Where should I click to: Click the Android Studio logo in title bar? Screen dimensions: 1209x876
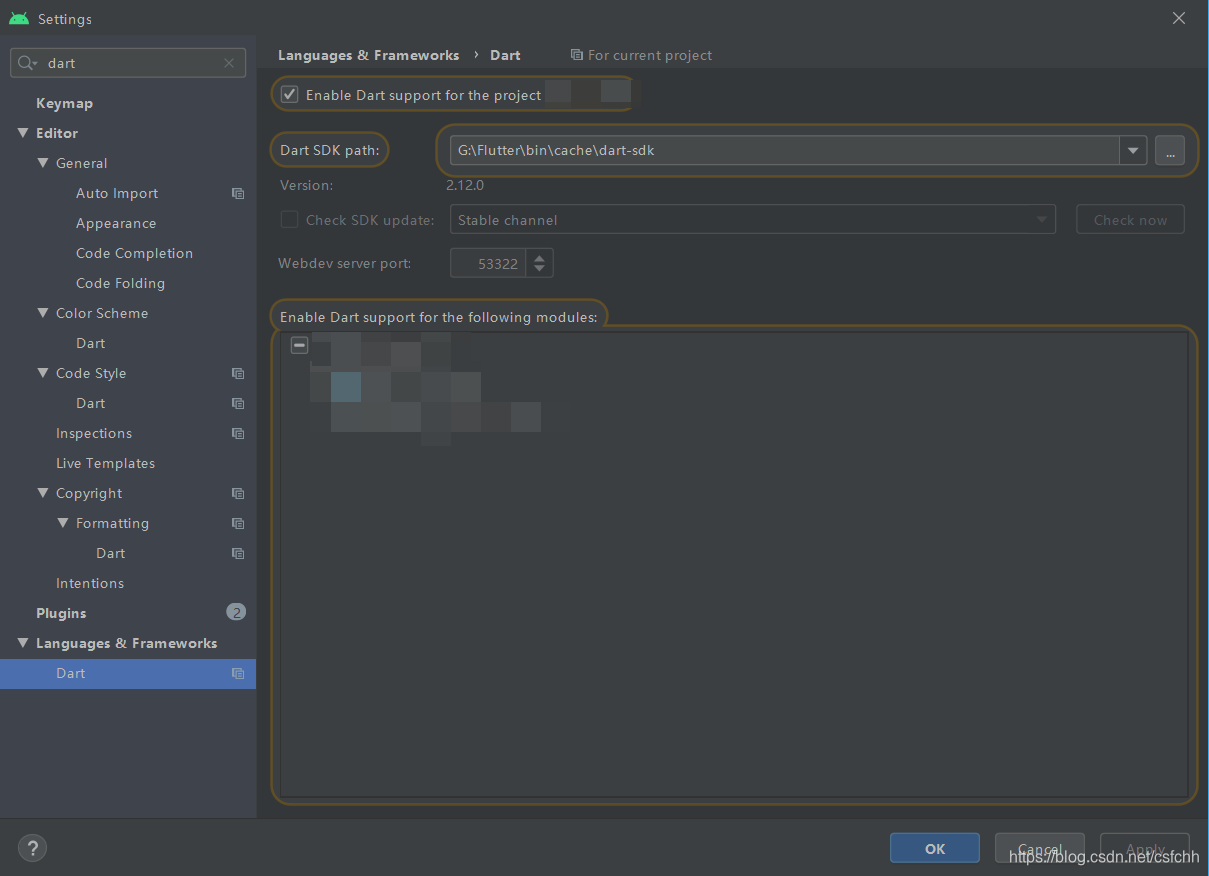[19, 19]
